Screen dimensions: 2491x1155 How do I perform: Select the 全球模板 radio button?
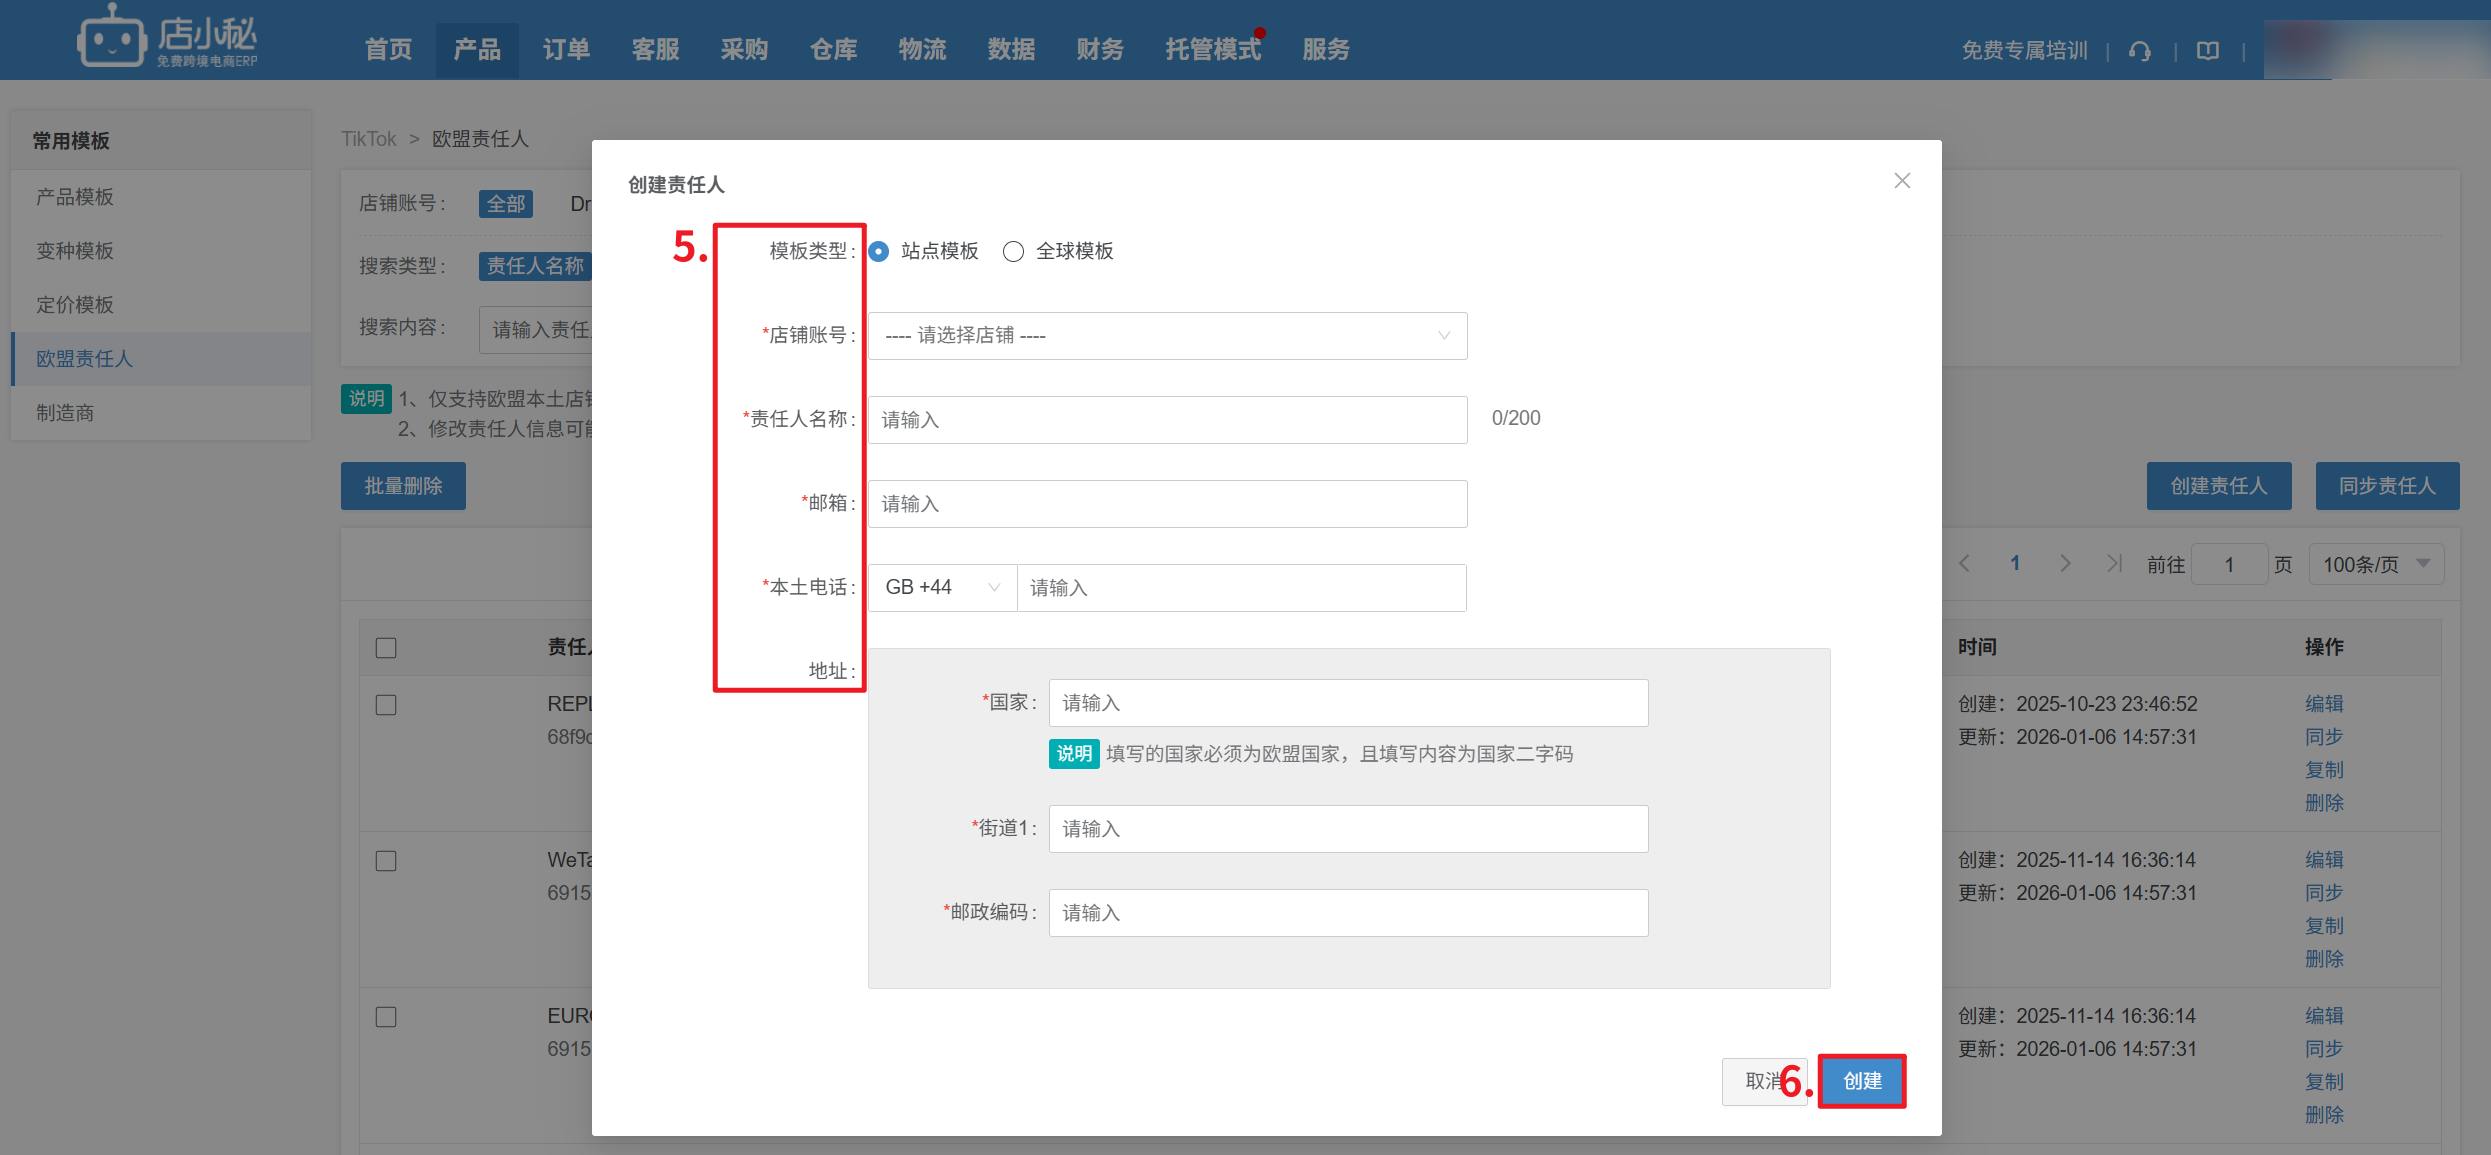click(1013, 252)
